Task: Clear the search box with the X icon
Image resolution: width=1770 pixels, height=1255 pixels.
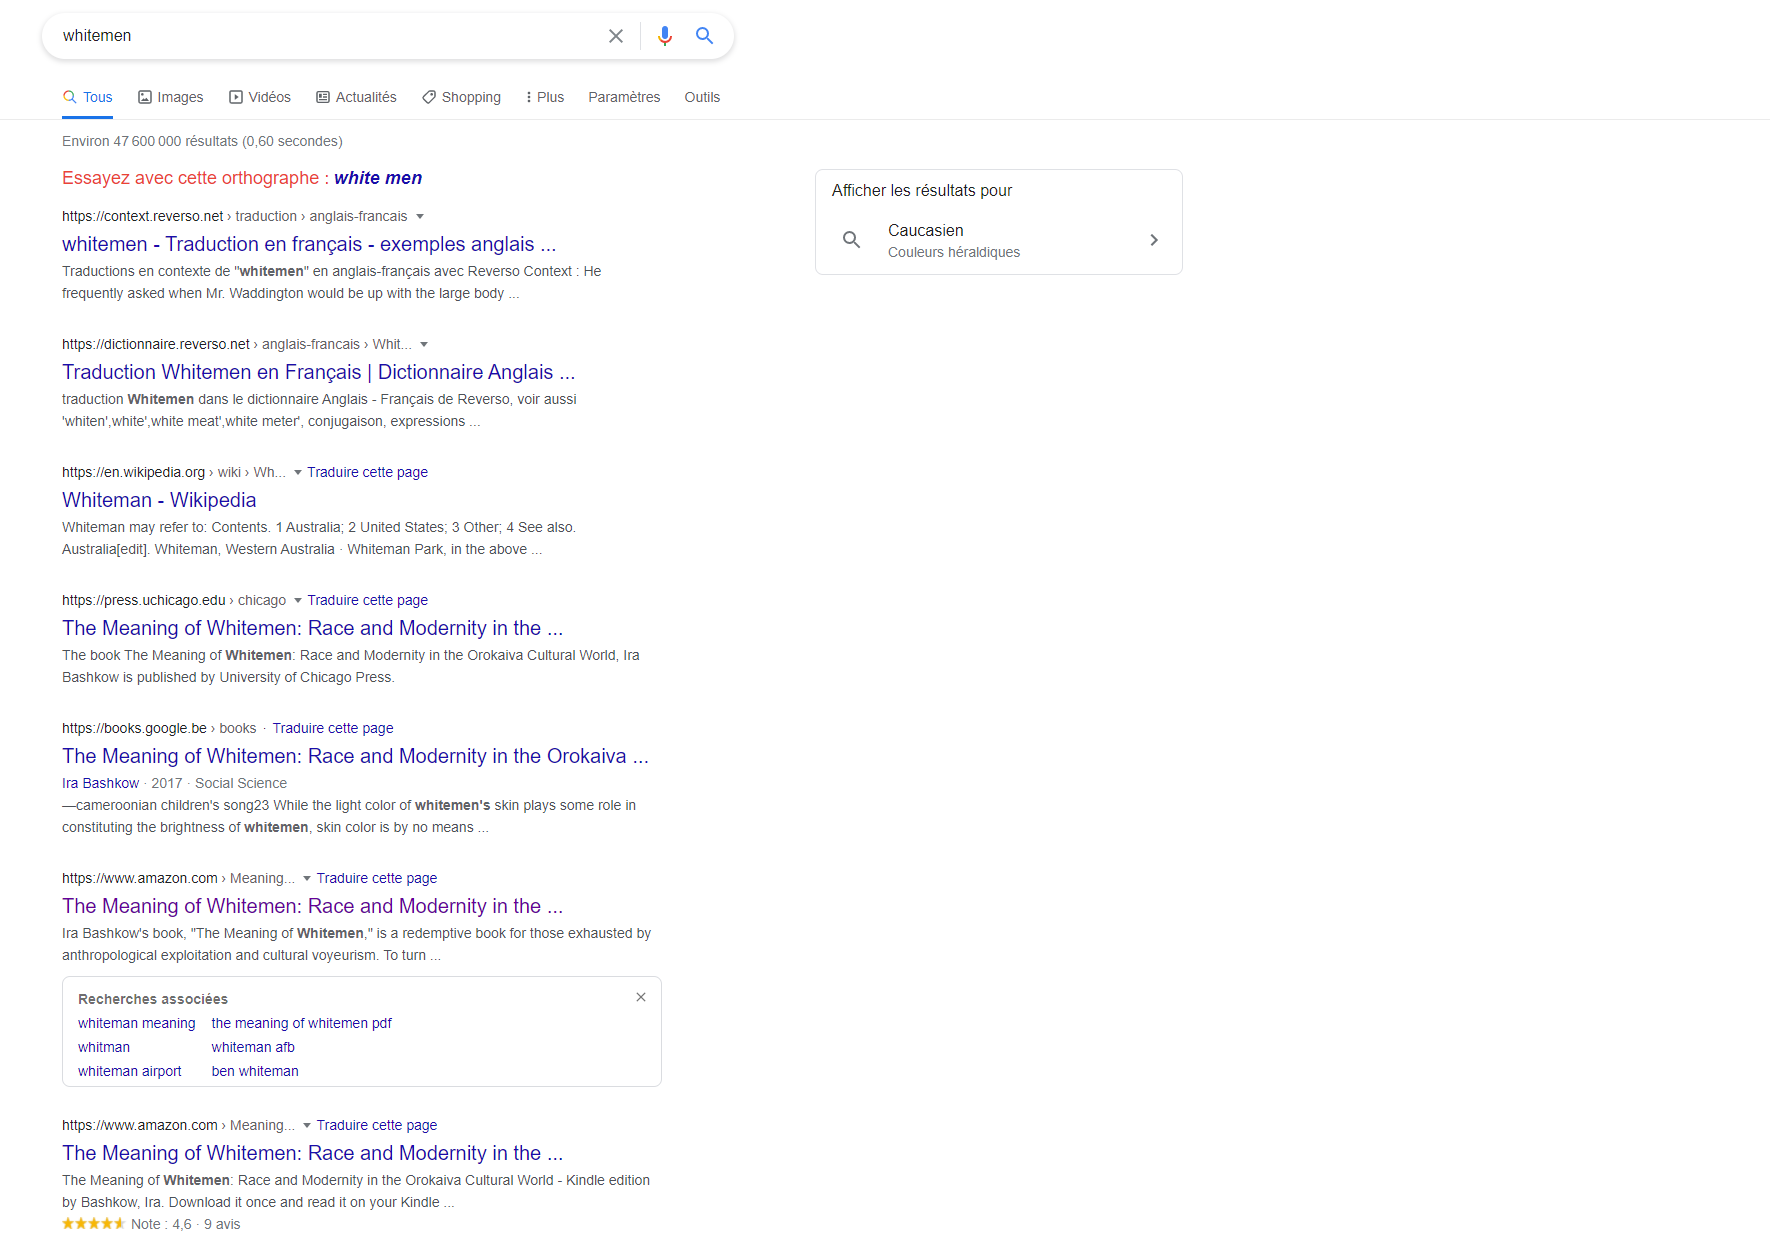Action: (616, 36)
